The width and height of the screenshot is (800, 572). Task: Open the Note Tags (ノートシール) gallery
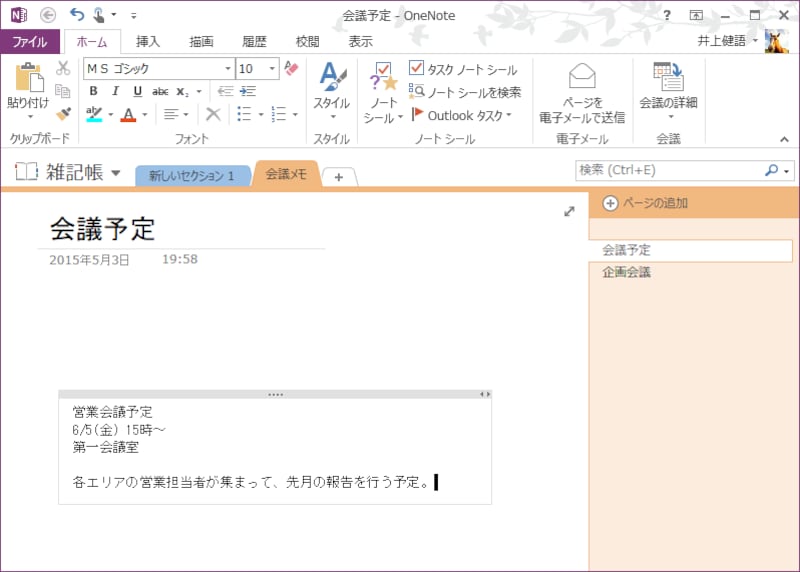pyautogui.click(x=383, y=93)
